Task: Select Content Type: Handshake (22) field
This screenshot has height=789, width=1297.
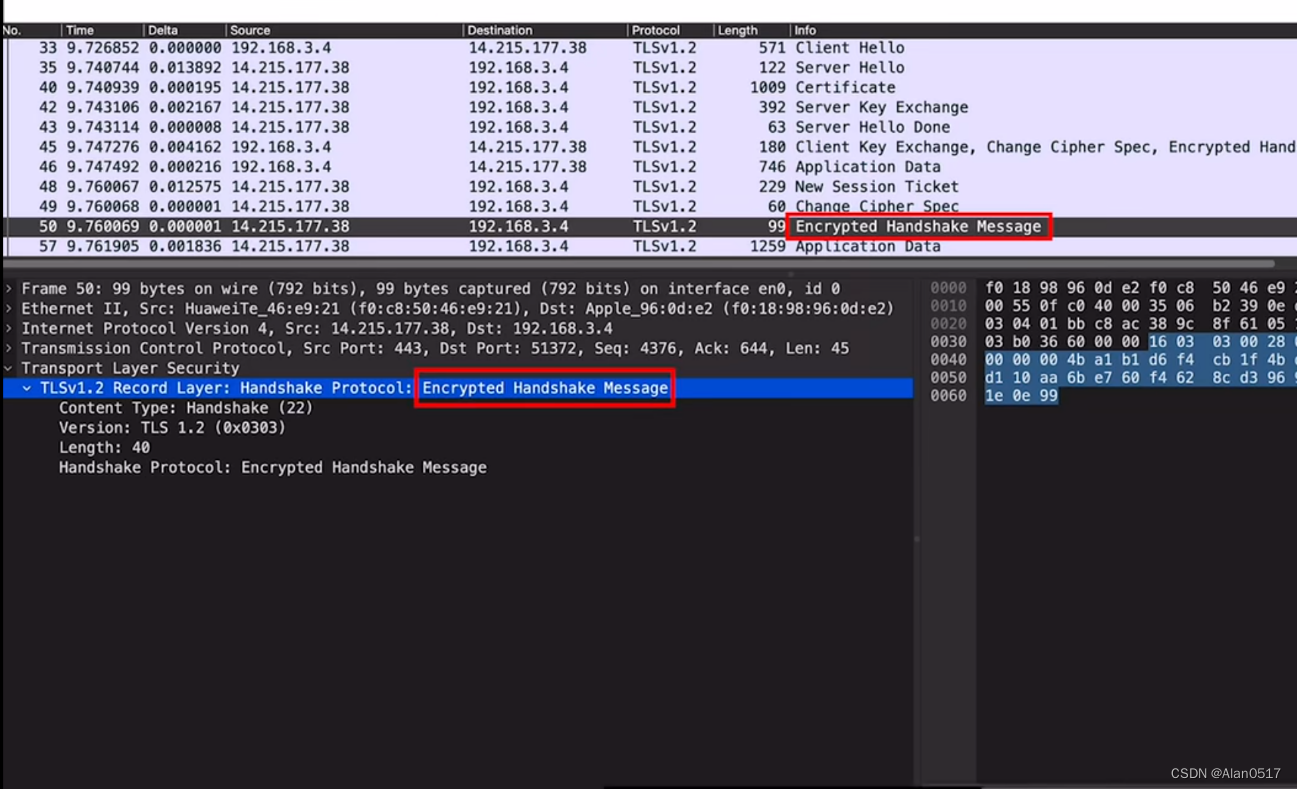Action: 186,408
